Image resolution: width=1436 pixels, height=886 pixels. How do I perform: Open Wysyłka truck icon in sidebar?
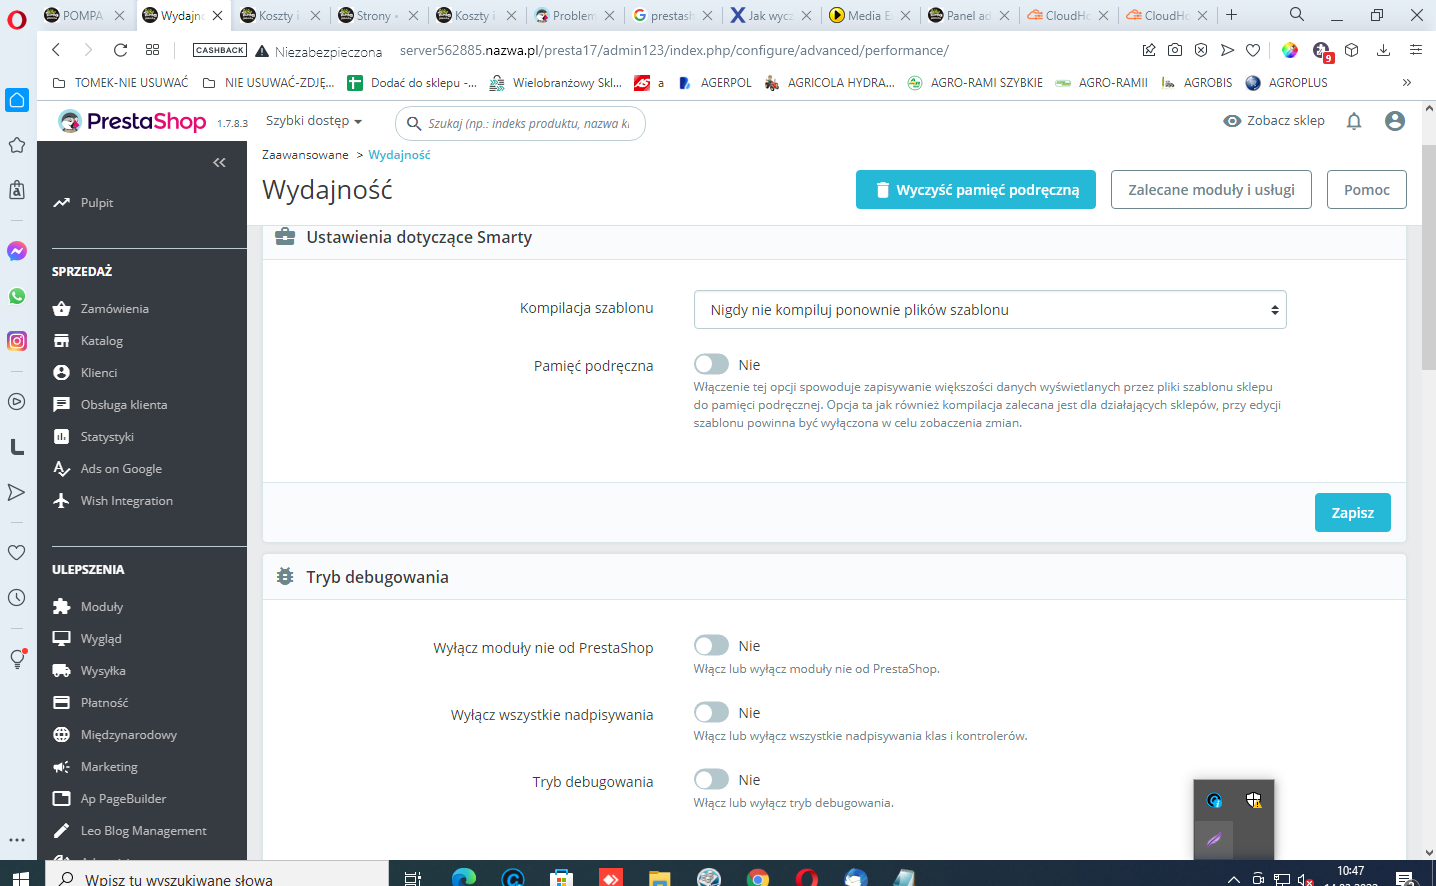click(62, 670)
